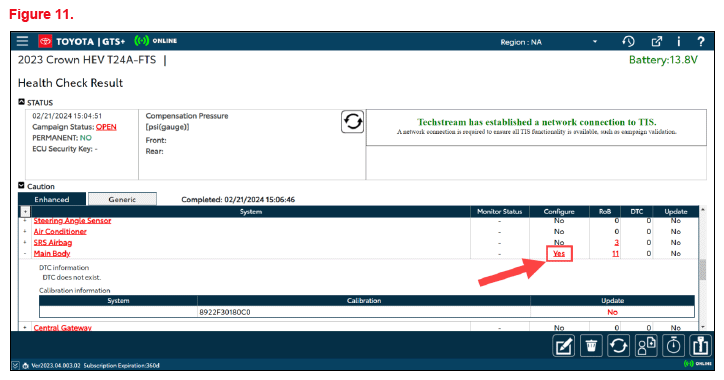Screen dimensions: 724x380
Task: Click the expand-all plus in table header
Action: (x=25, y=212)
